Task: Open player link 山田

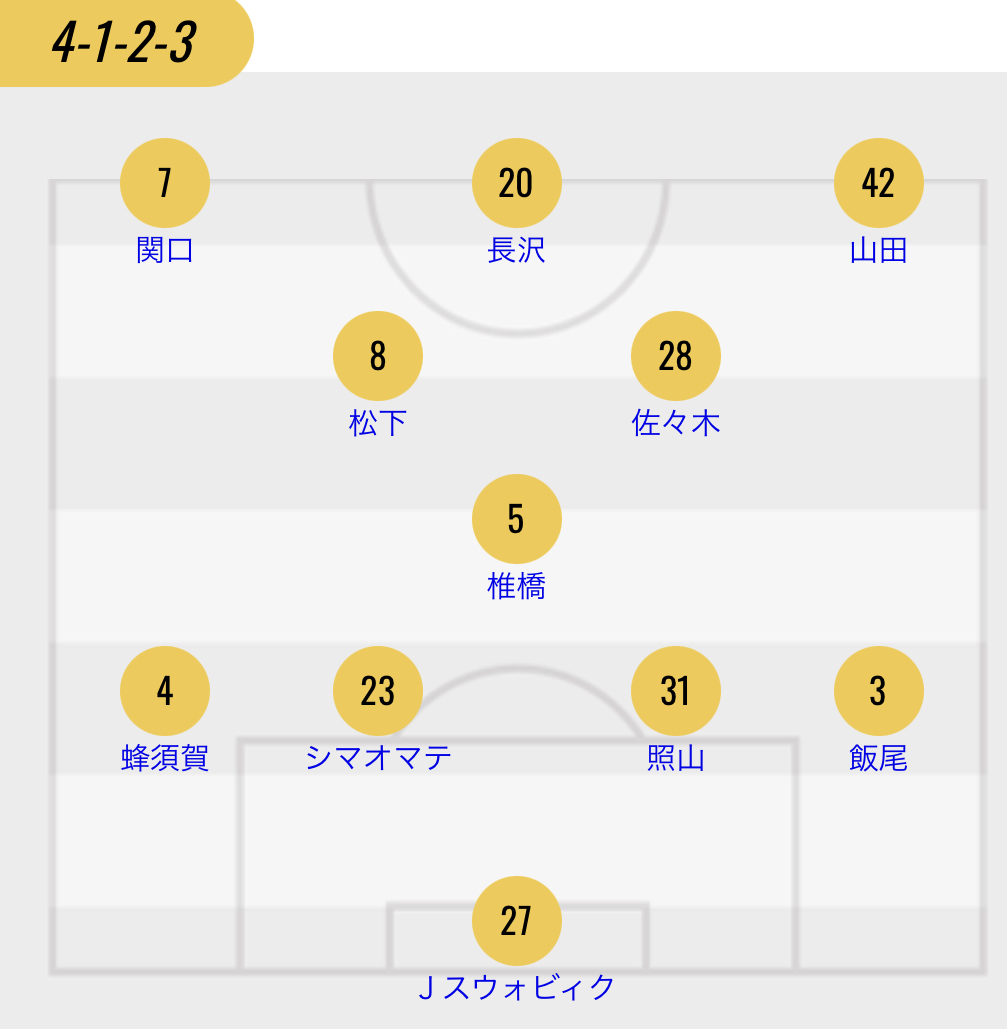Action: [878, 250]
